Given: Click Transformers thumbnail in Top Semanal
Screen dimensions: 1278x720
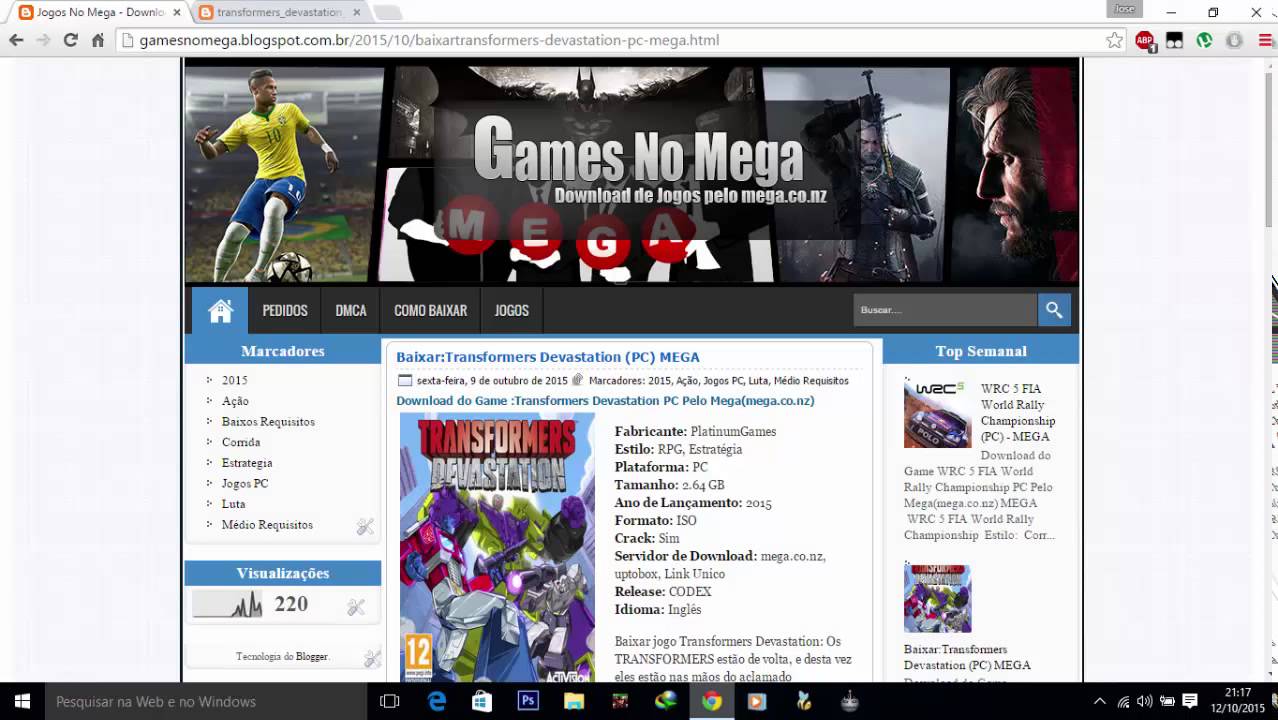Looking at the screenshot, I should (937, 598).
